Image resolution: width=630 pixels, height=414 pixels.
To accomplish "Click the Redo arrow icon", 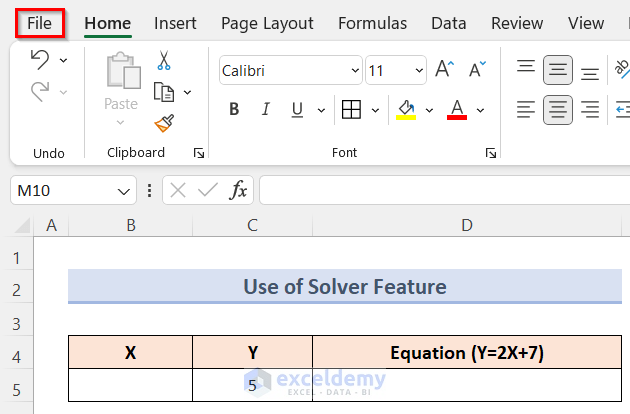I will coord(40,92).
